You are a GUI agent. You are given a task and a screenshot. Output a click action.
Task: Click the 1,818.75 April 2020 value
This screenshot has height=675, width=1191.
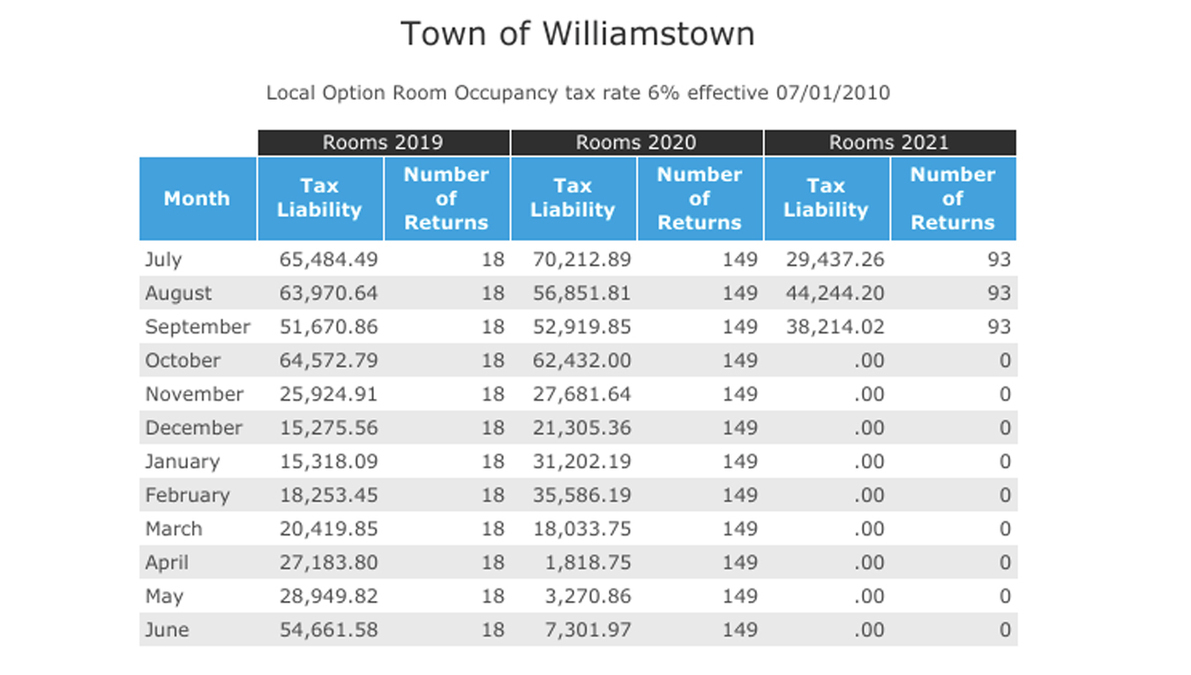pyautogui.click(x=591, y=563)
